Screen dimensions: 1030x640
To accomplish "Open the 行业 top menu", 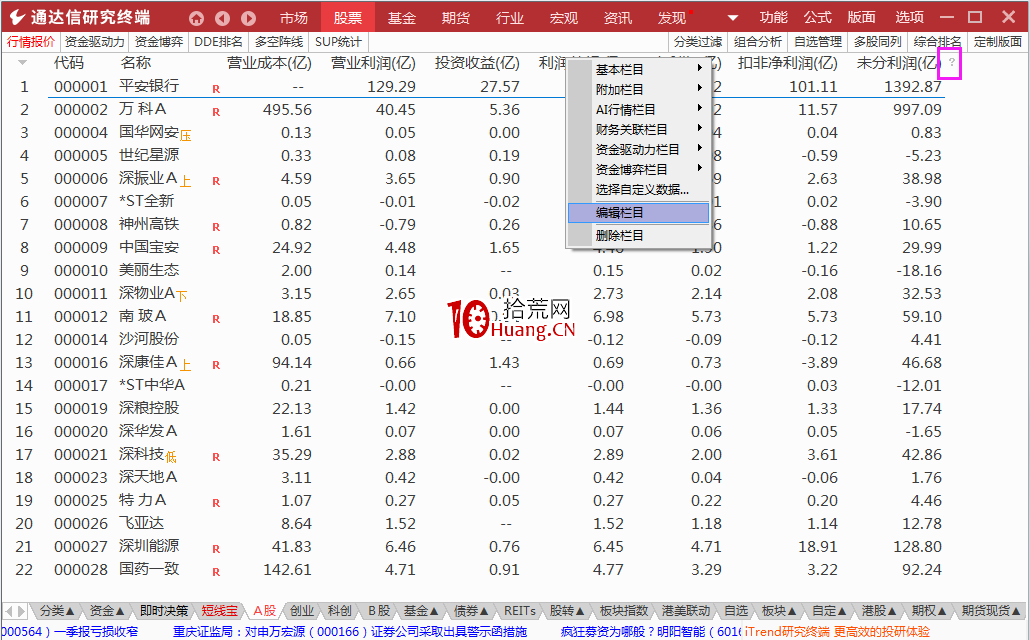I will click(510, 18).
